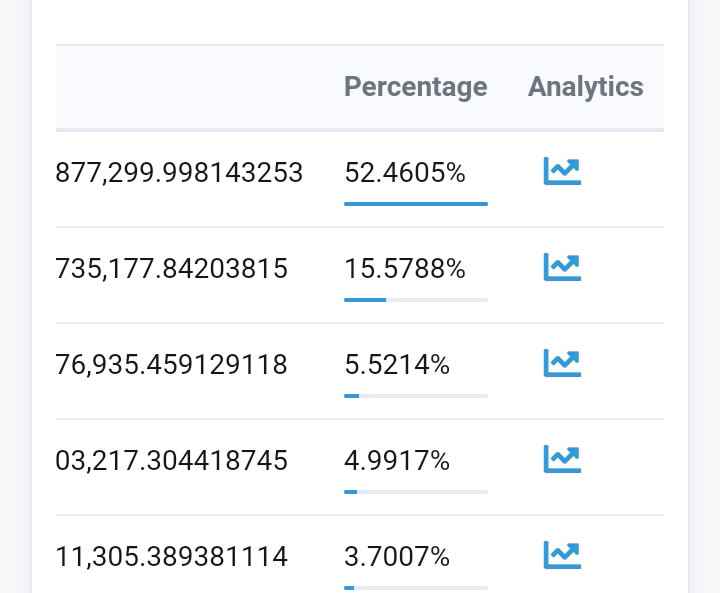720x593 pixels.
Task: Click the 4.9917% progress bar
Action: coord(416,492)
